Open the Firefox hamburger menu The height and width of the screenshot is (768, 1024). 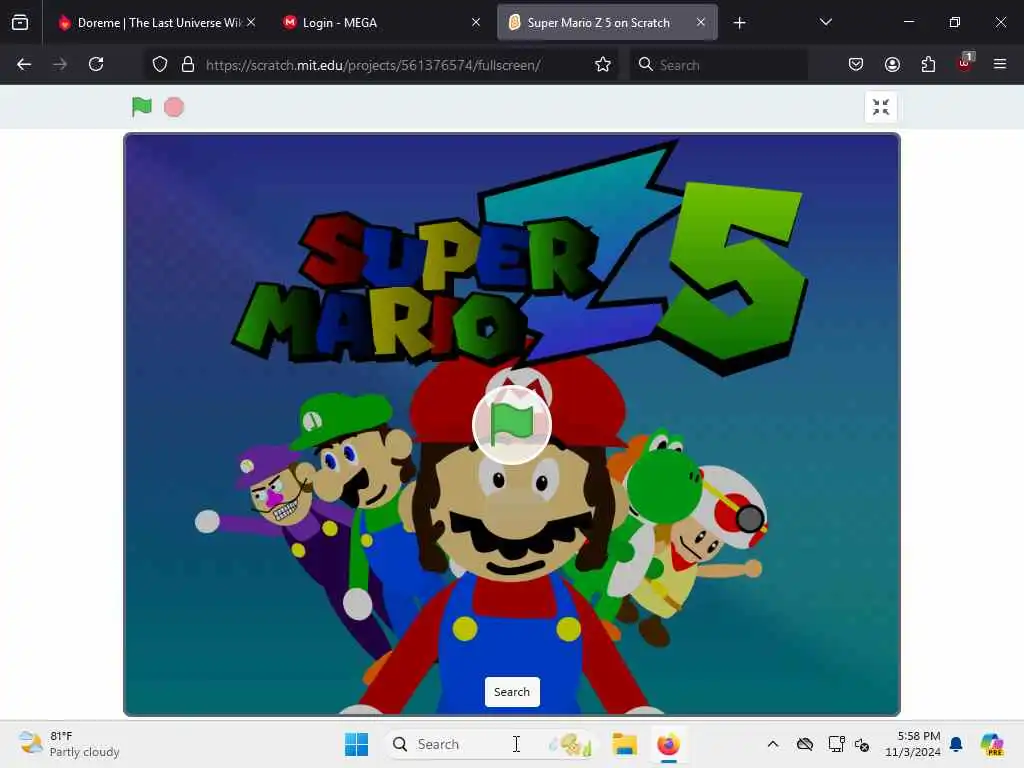1000,64
